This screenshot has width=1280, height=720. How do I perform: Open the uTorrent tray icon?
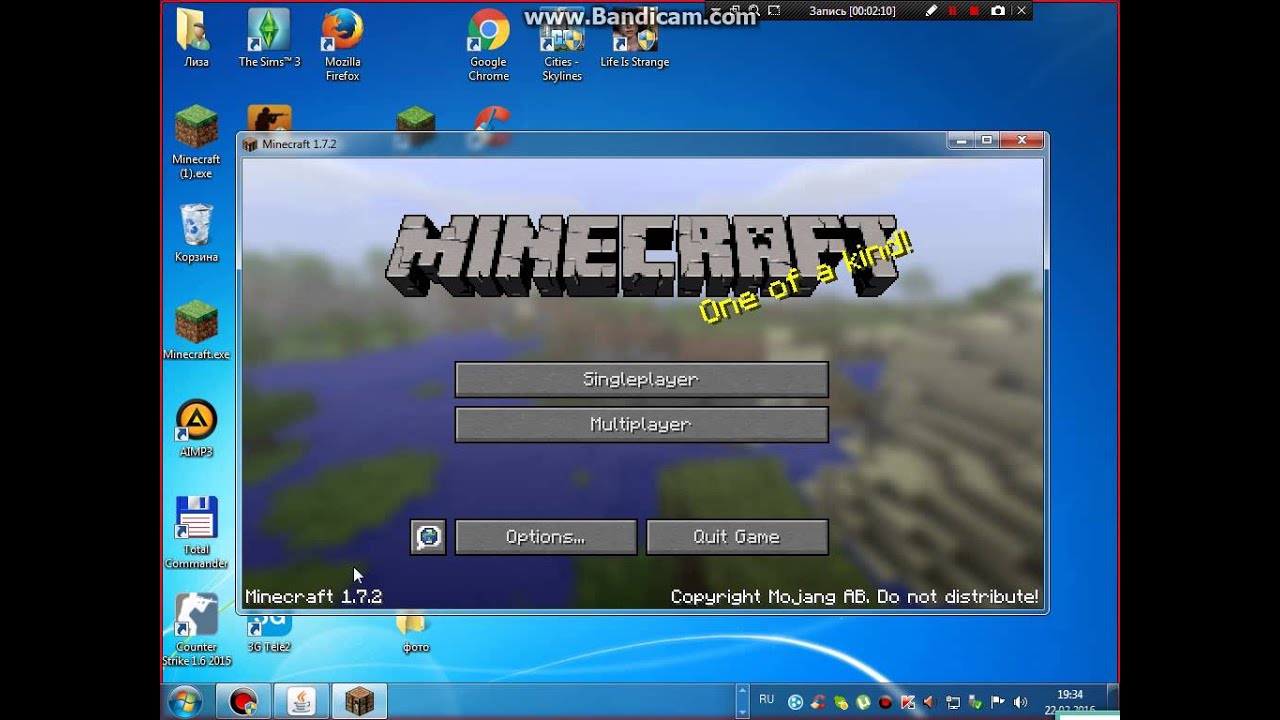[863, 702]
